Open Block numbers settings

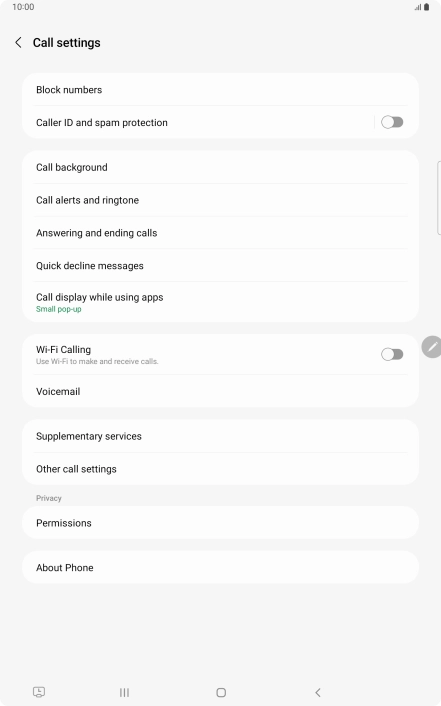(x=220, y=90)
